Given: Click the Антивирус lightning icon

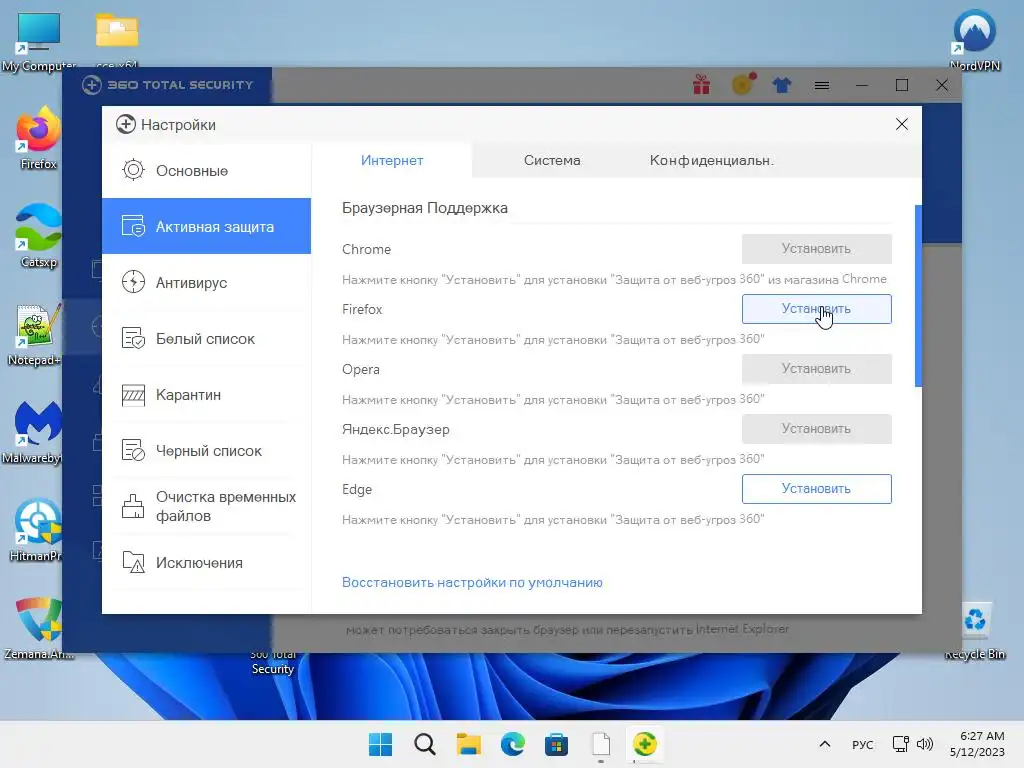Looking at the screenshot, I should coord(133,282).
